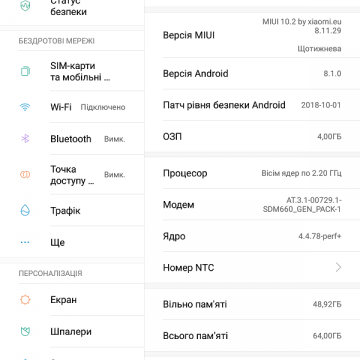
Task: Tap Патч рівня безпеки Android row
Action: pyautogui.click(x=252, y=105)
